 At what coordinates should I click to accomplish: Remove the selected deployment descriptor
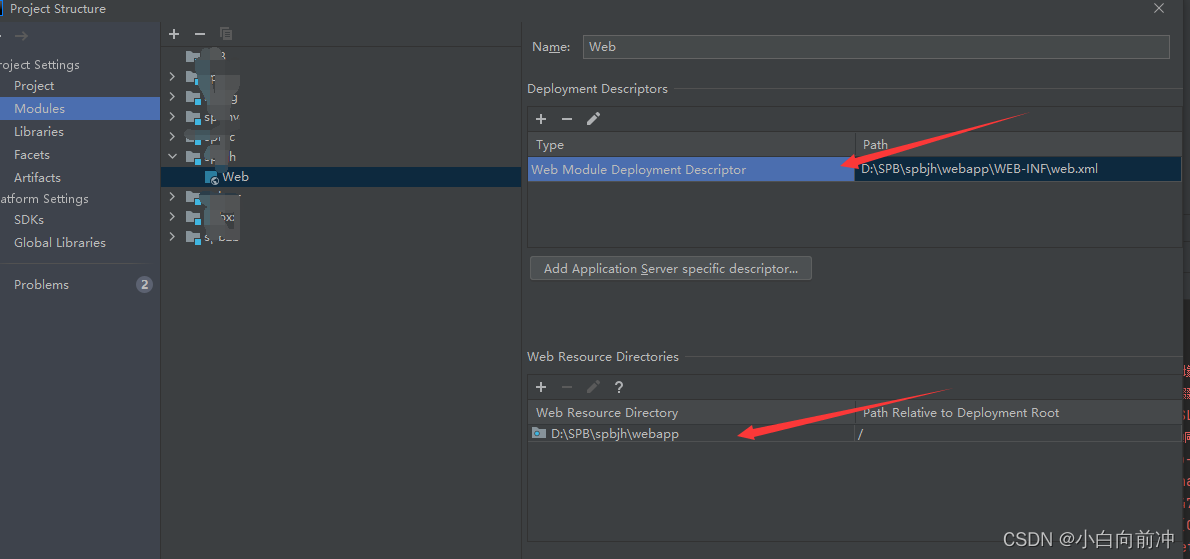tap(567, 119)
